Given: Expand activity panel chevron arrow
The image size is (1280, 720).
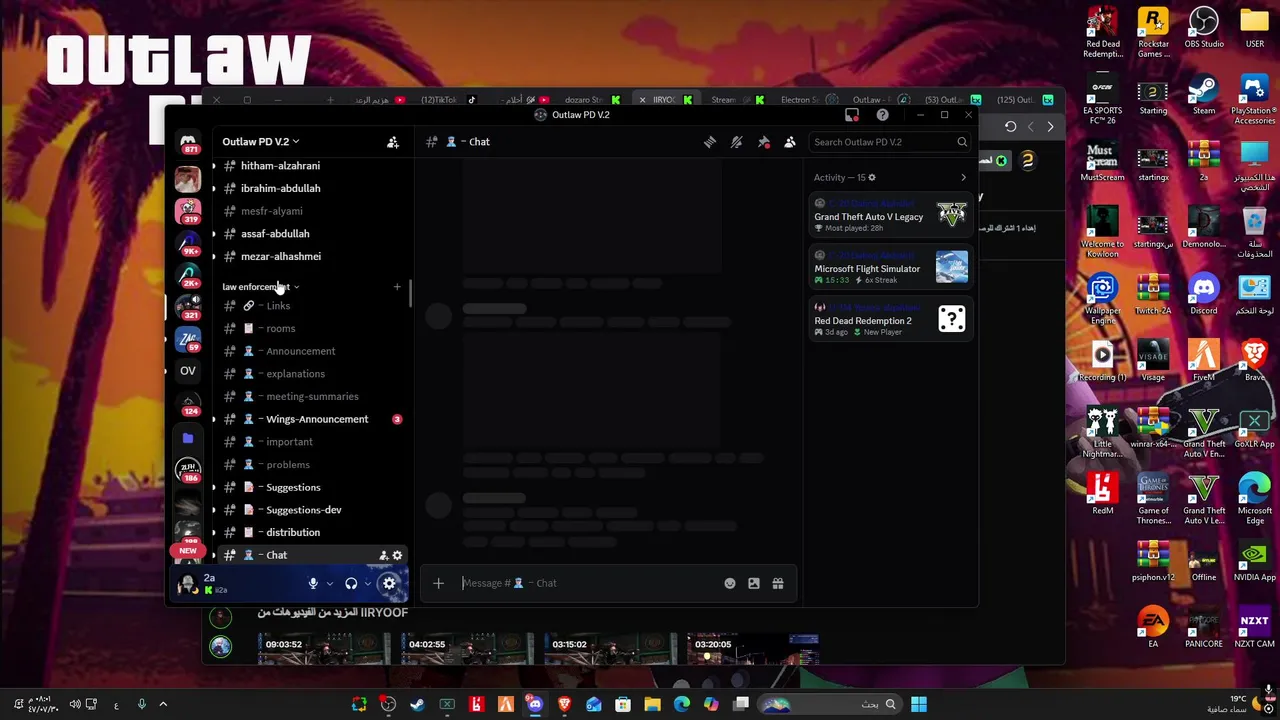Looking at the screenshot, I should (x=964, y=178).
